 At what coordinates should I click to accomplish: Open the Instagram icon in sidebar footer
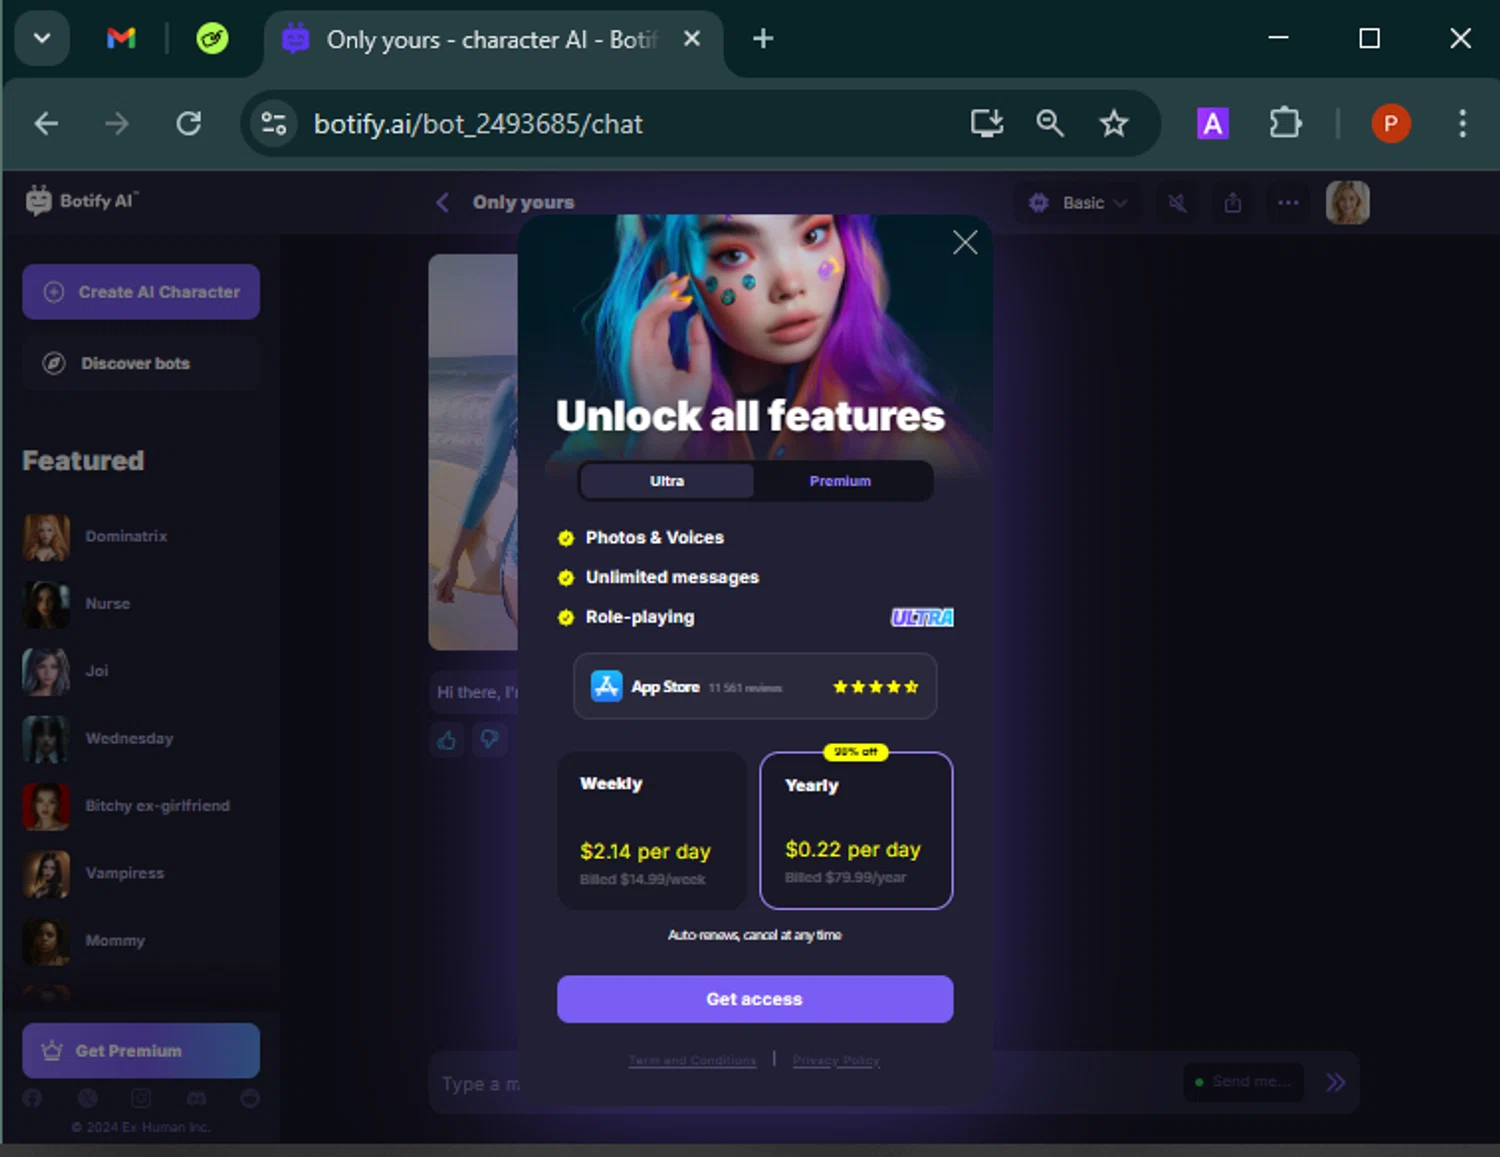pos(141,1098)
